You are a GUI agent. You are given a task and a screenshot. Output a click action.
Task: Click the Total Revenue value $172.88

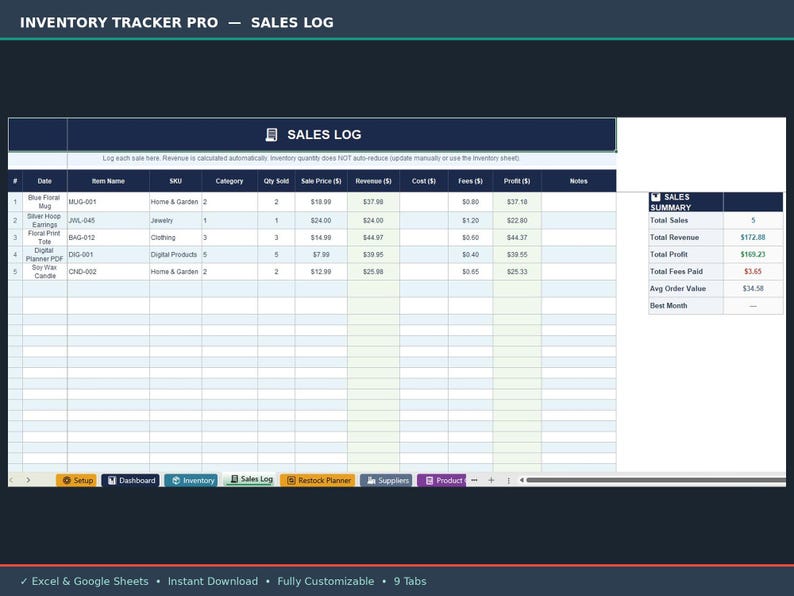[753, 237]
